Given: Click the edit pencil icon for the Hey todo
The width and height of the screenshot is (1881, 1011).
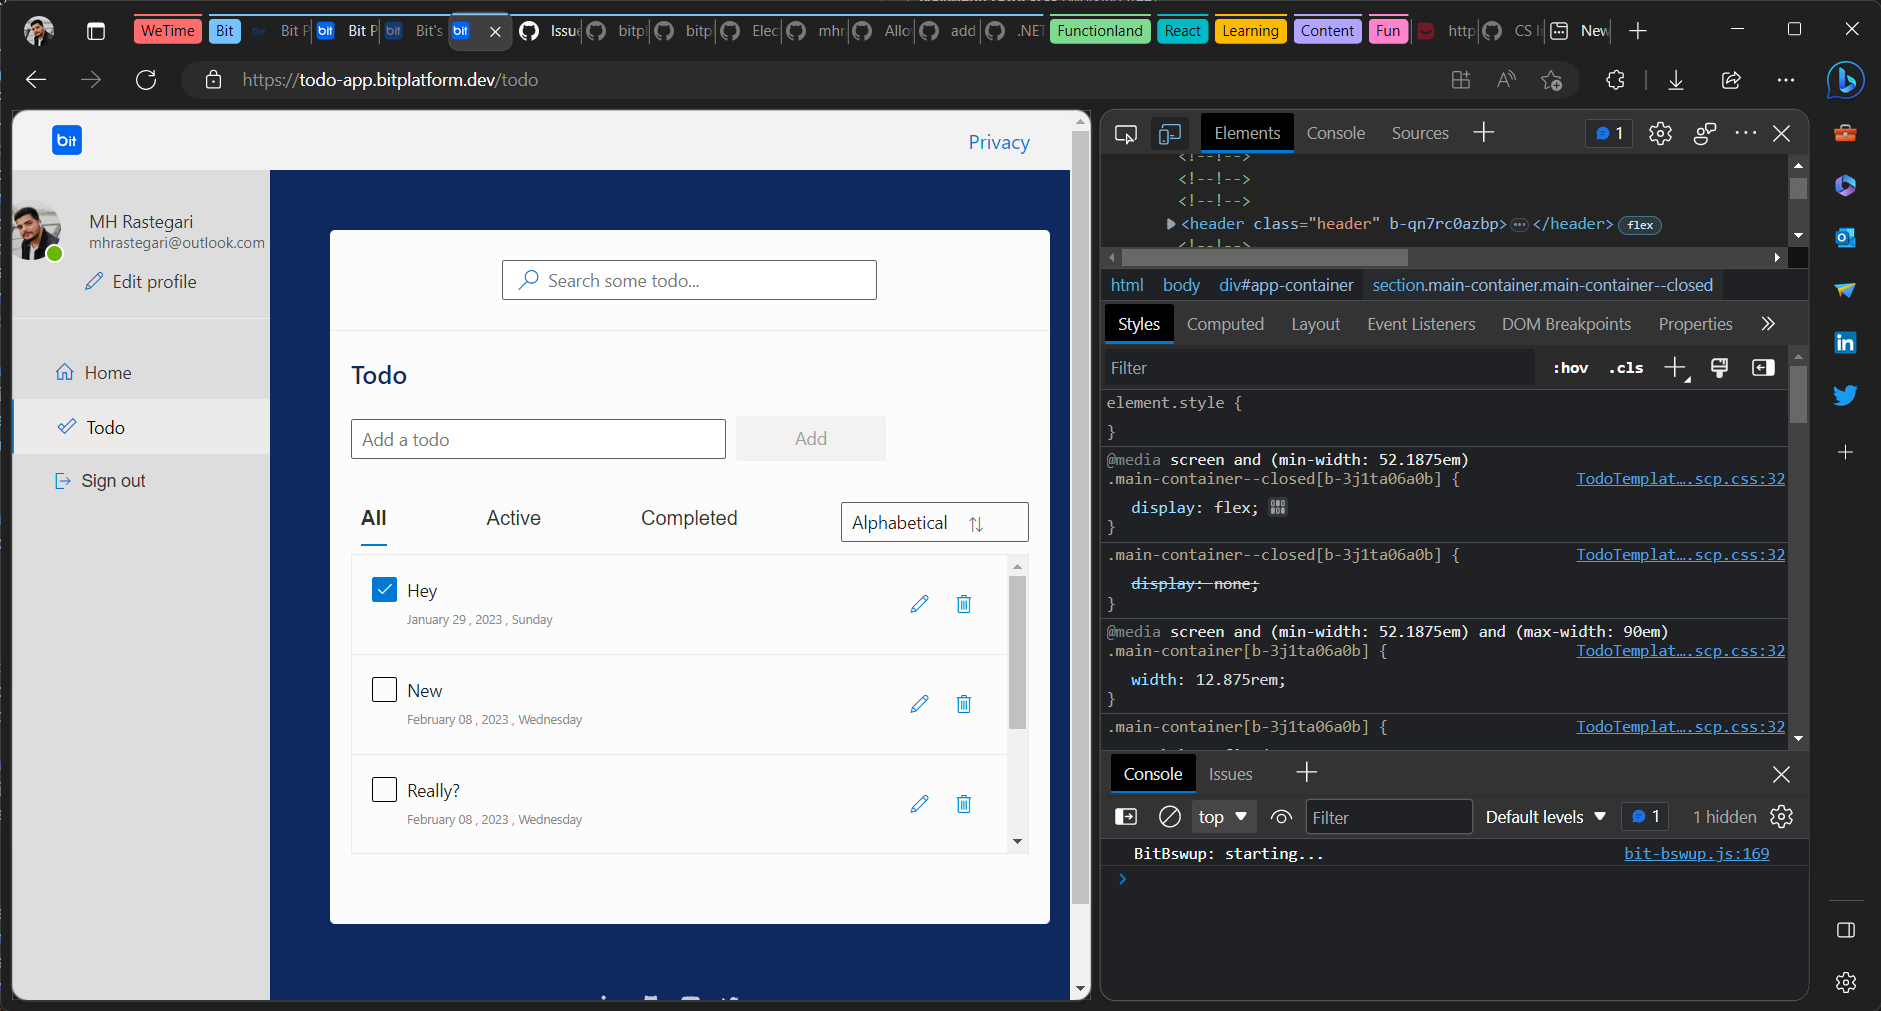Looking at the screenshot, I should coord(919,603).
